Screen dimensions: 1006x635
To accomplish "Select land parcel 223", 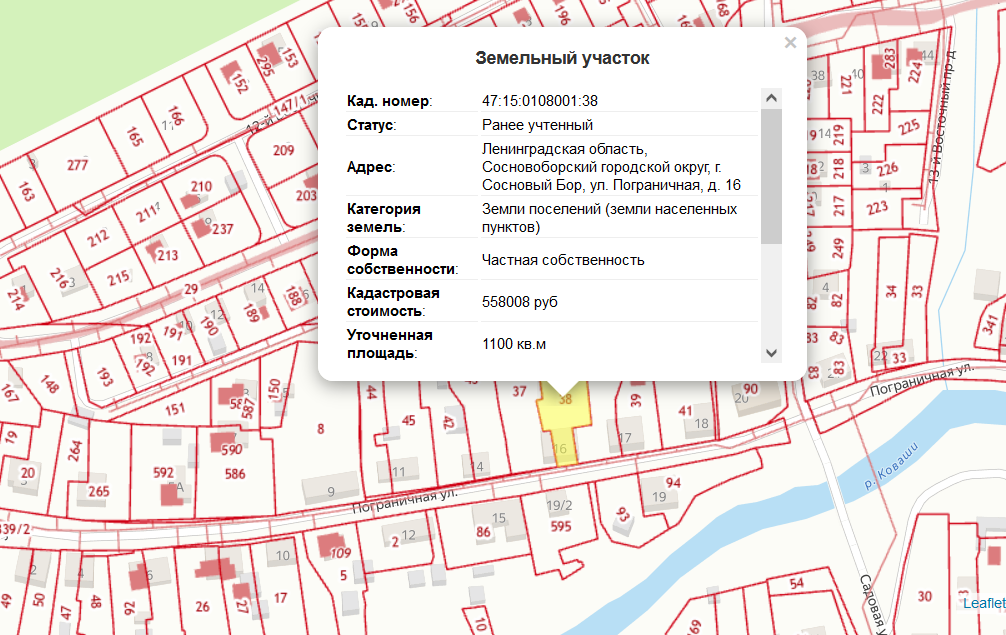I will [878, 208].
